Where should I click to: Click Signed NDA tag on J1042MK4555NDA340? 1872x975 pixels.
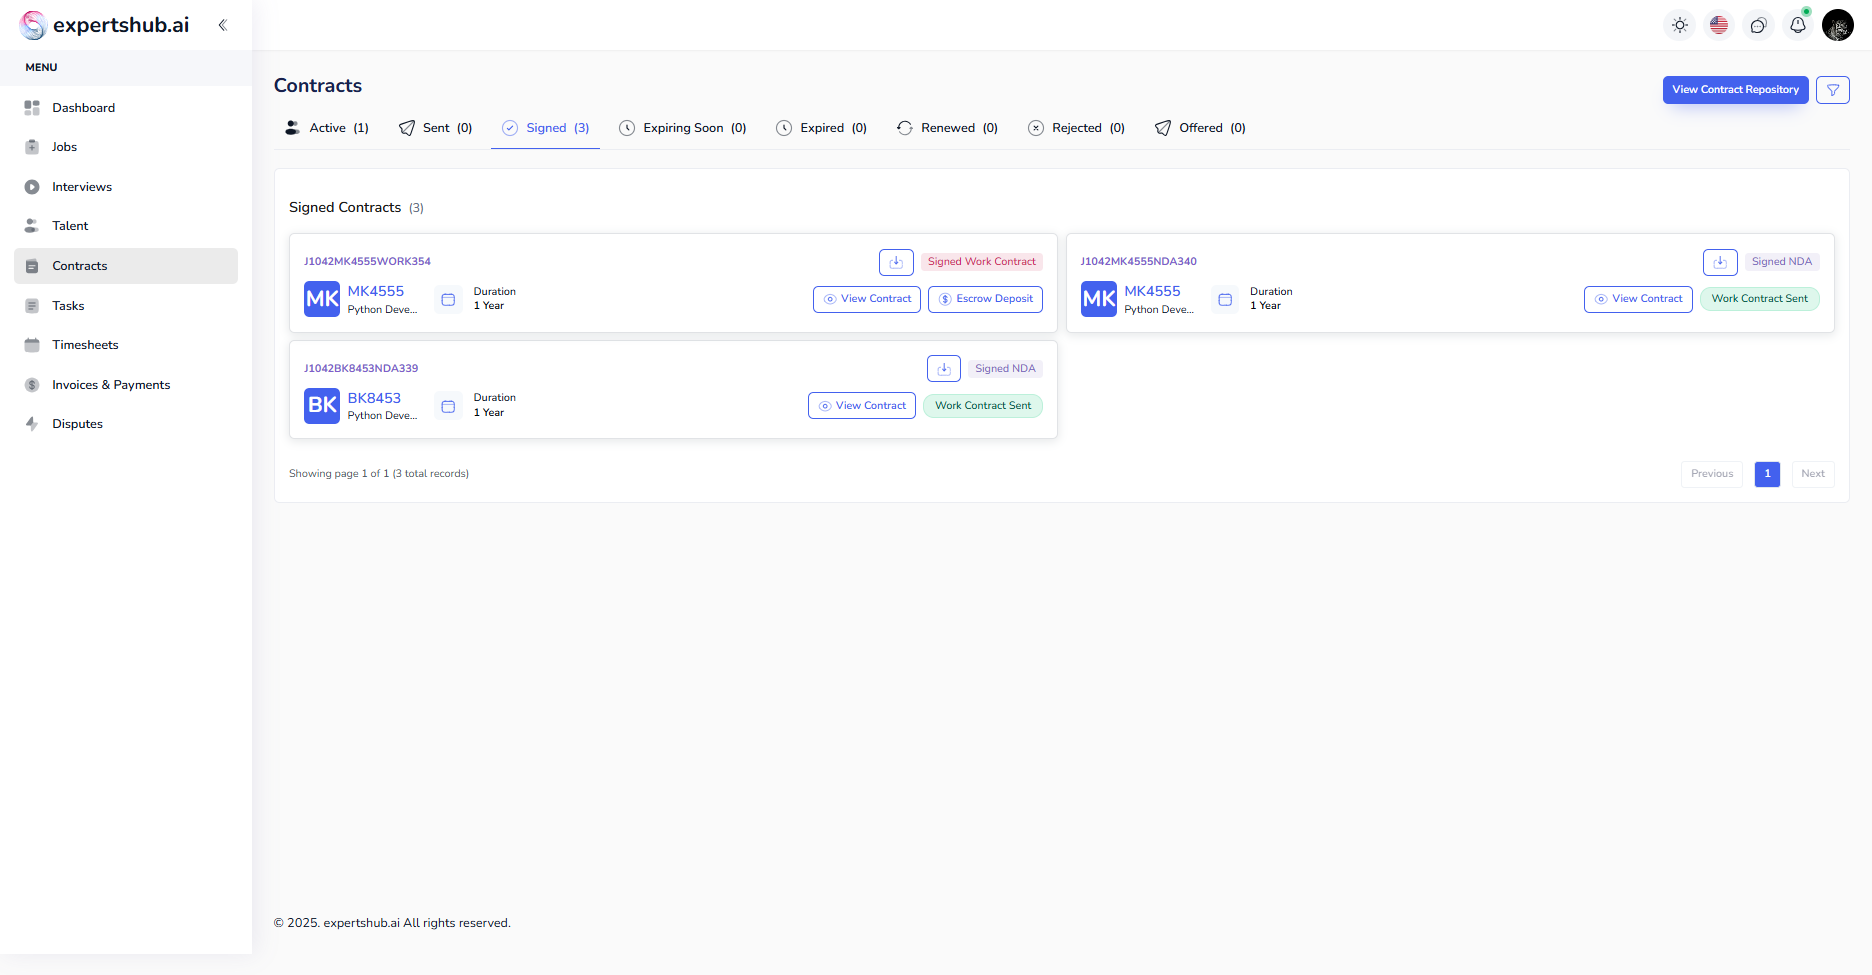1782,262
